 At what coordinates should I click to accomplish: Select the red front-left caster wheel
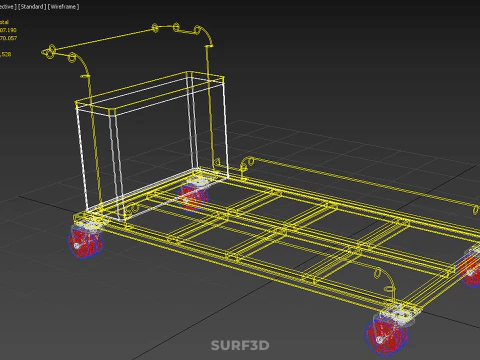[x=85, y=243]
